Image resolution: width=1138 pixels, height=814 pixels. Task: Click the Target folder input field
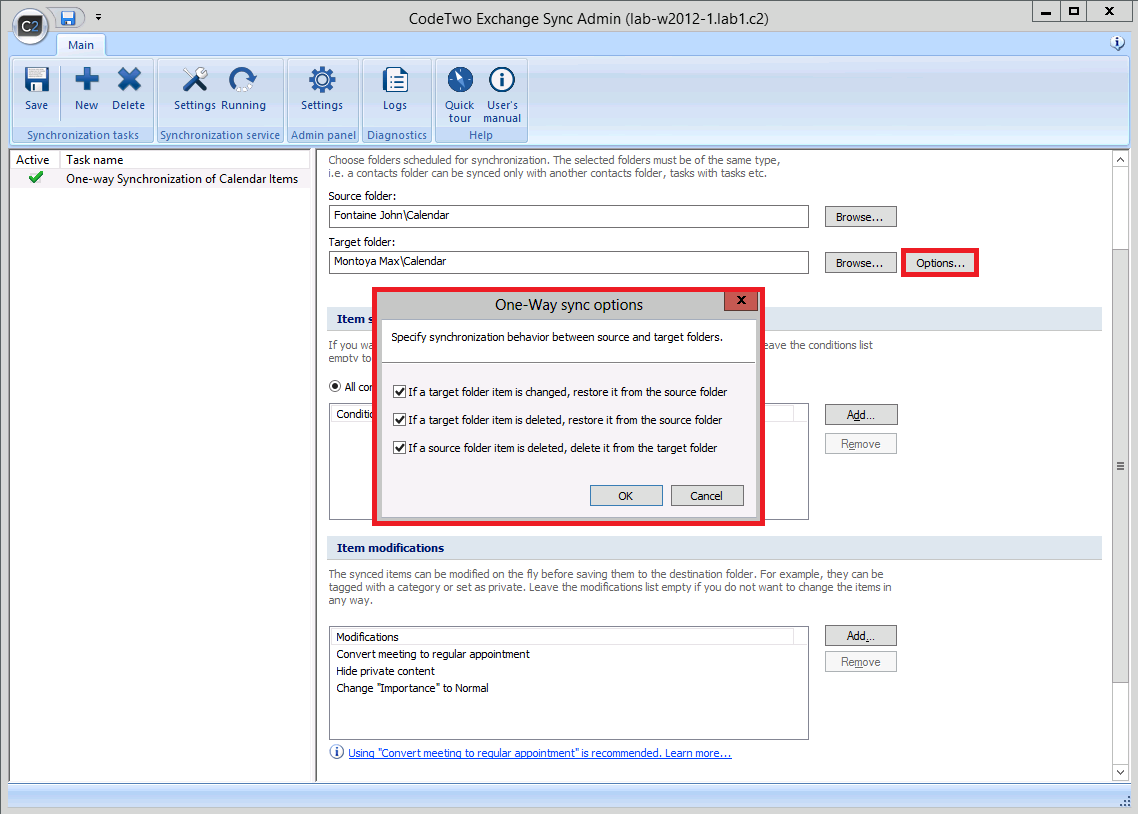(568, 262)
